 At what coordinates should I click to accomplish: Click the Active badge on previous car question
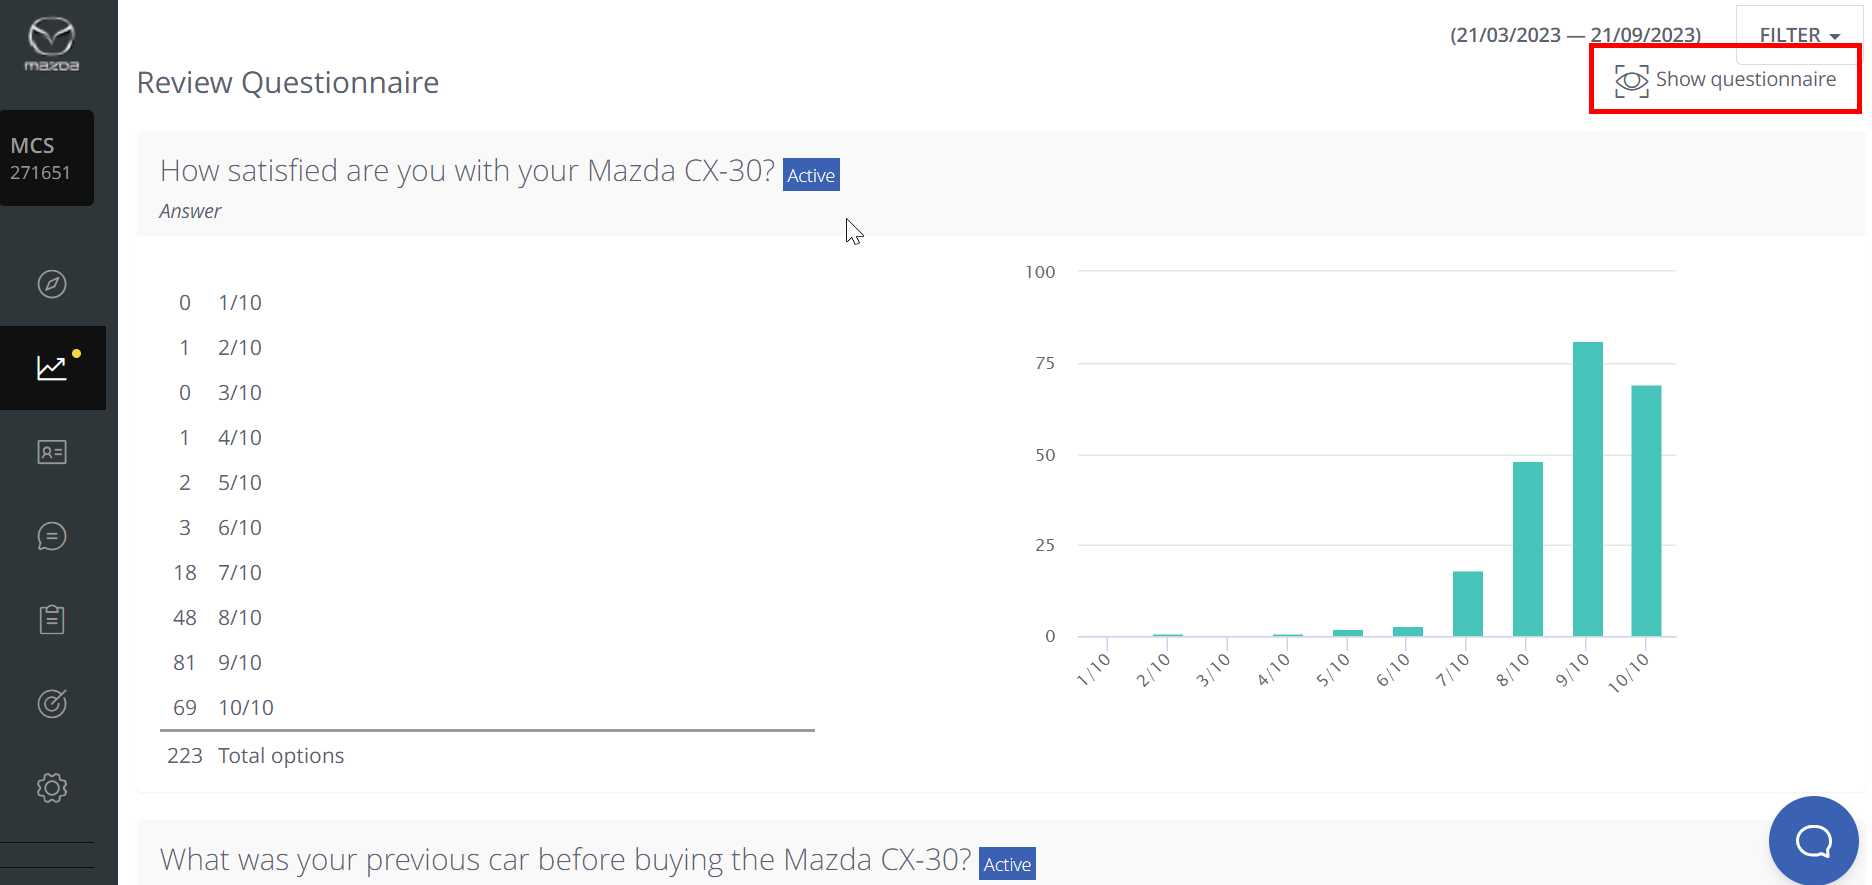[1007, 864]
